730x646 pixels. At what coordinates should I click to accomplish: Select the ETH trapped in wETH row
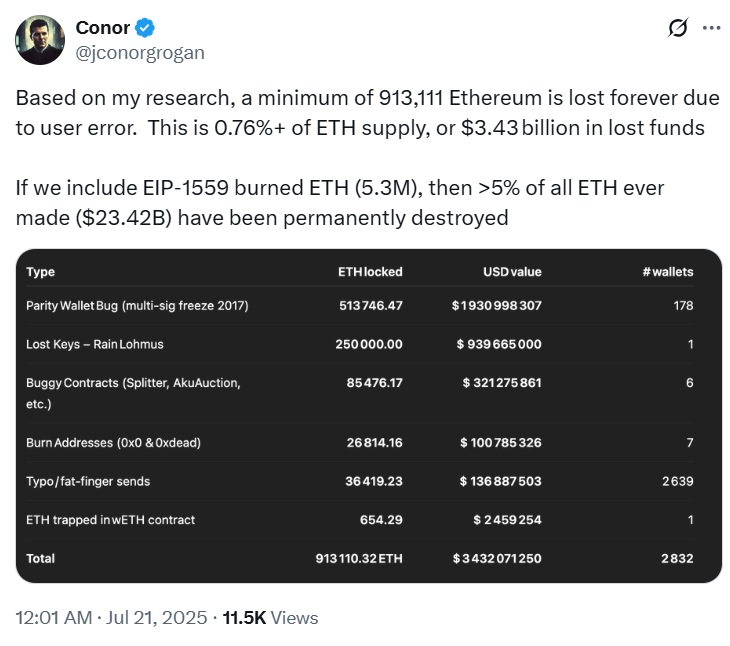[x=359, y=520]
